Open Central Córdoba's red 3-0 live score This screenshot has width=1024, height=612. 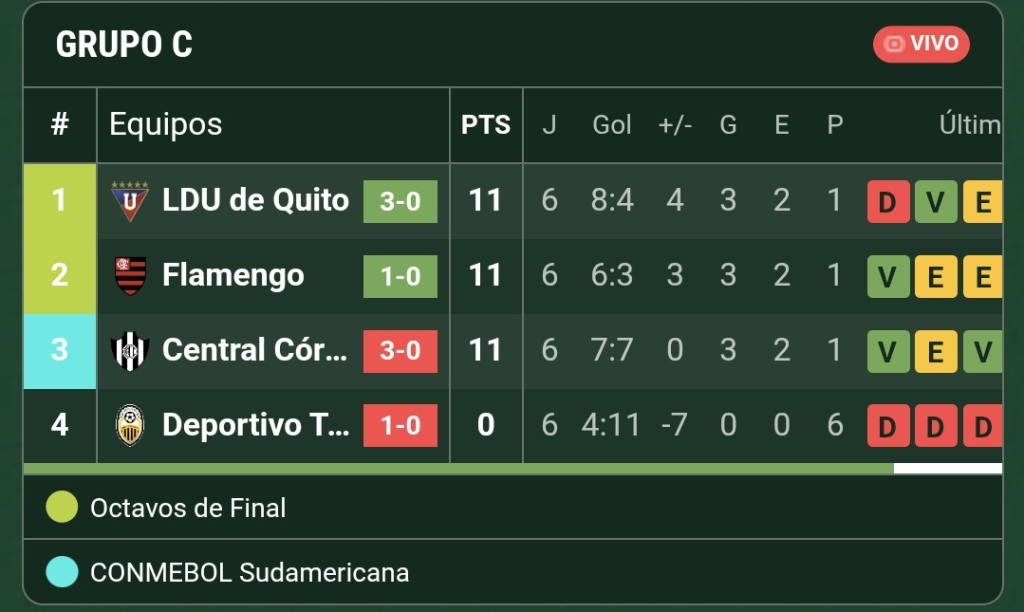tap(400, 351)
